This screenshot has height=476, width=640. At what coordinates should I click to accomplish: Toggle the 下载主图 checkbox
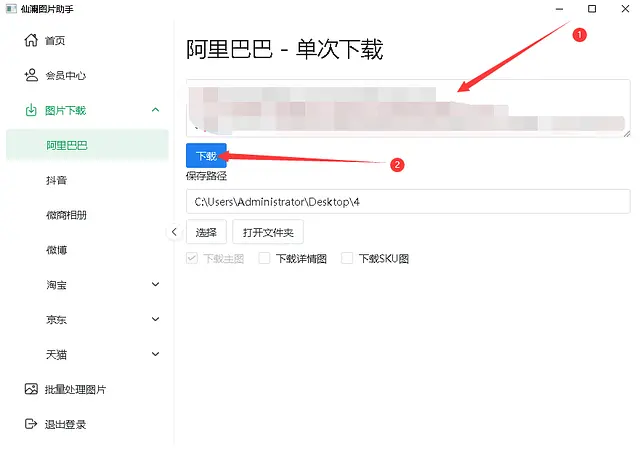tap(192, 258)
